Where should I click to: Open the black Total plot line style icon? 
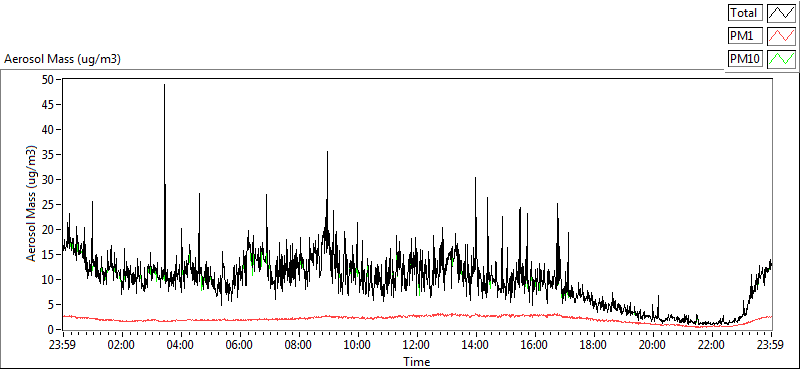[x=781, y=12]
